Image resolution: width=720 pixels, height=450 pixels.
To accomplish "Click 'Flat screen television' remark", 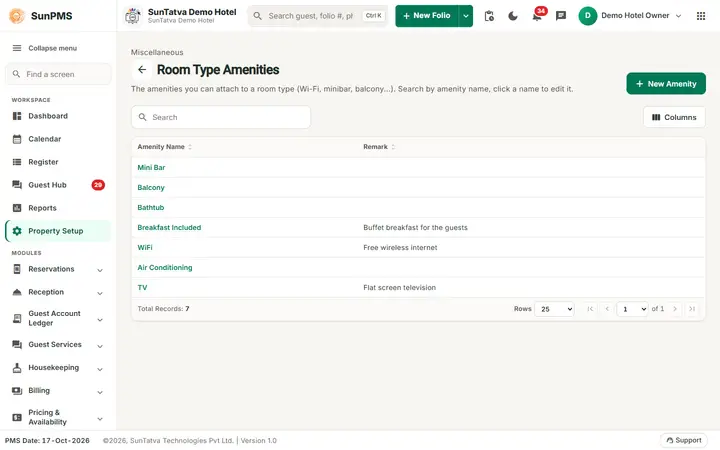I will [399, 288].
